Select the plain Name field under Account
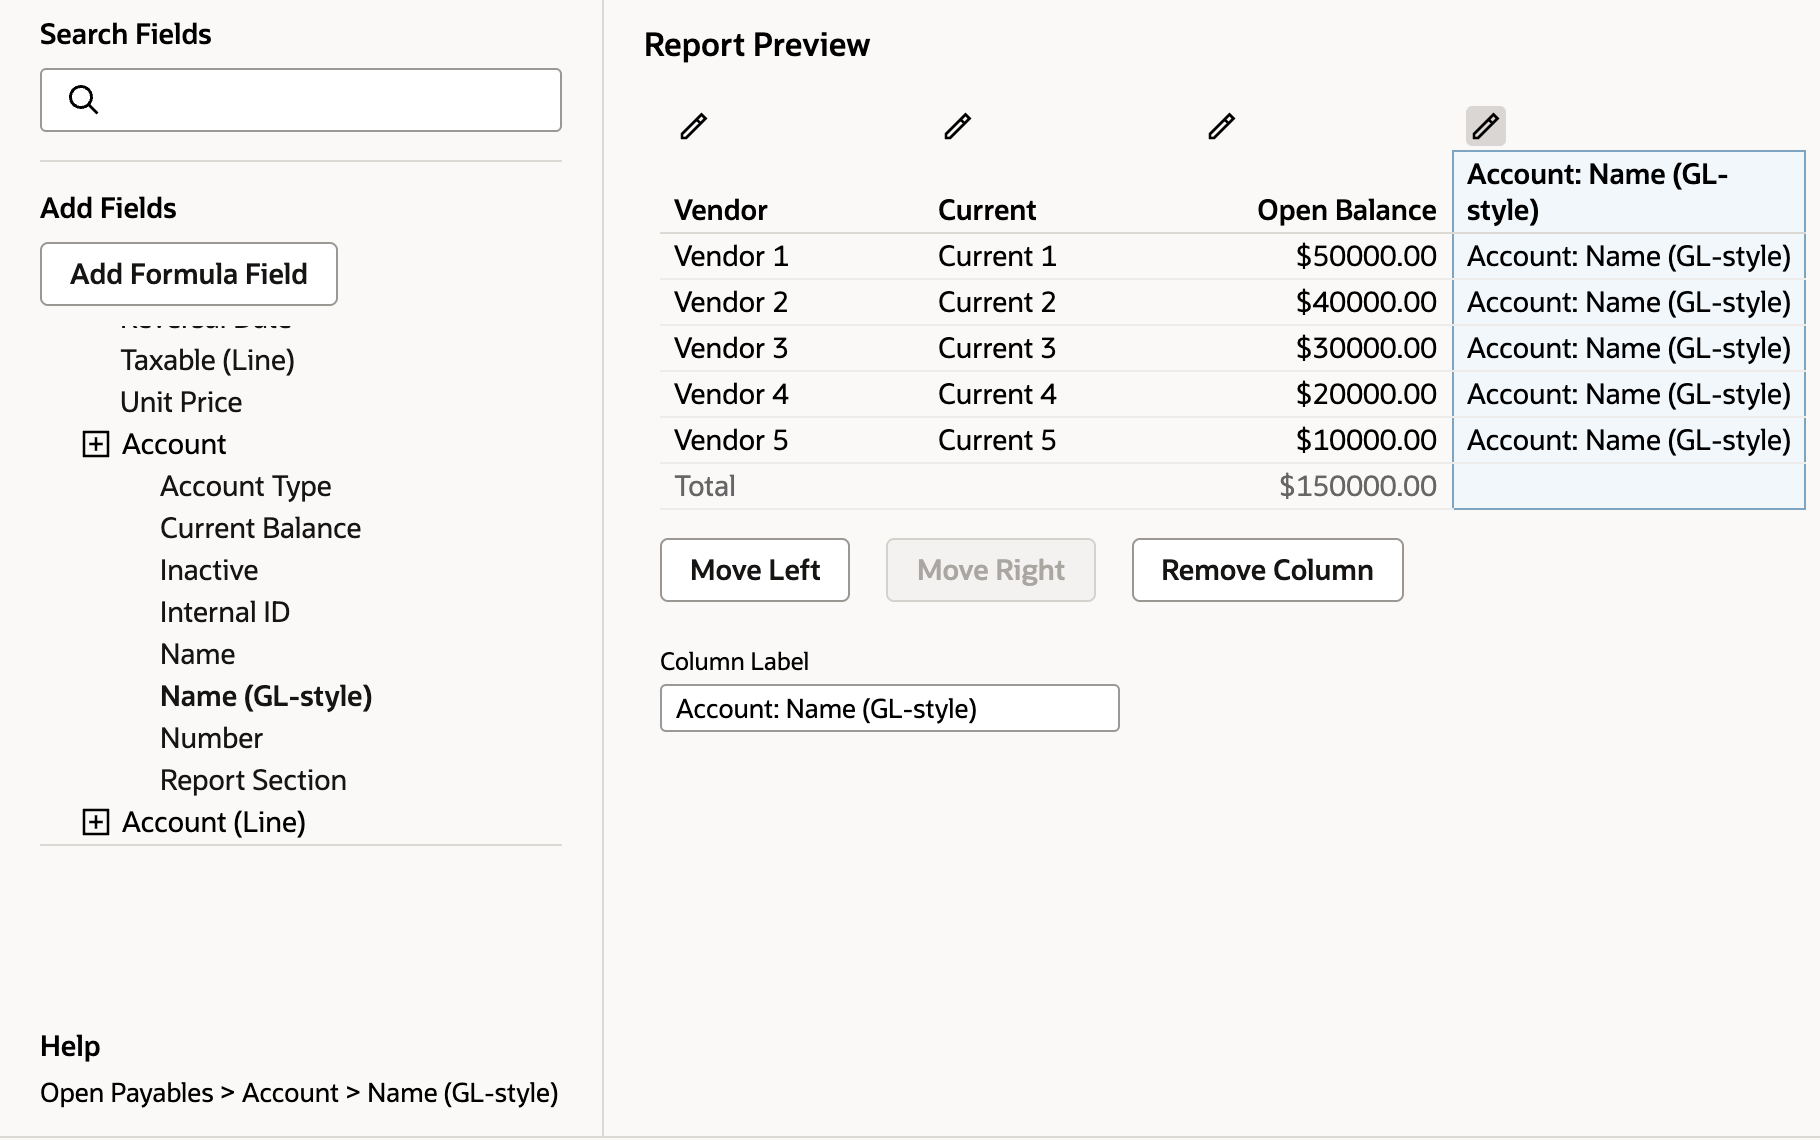 (x=197, y=654)
